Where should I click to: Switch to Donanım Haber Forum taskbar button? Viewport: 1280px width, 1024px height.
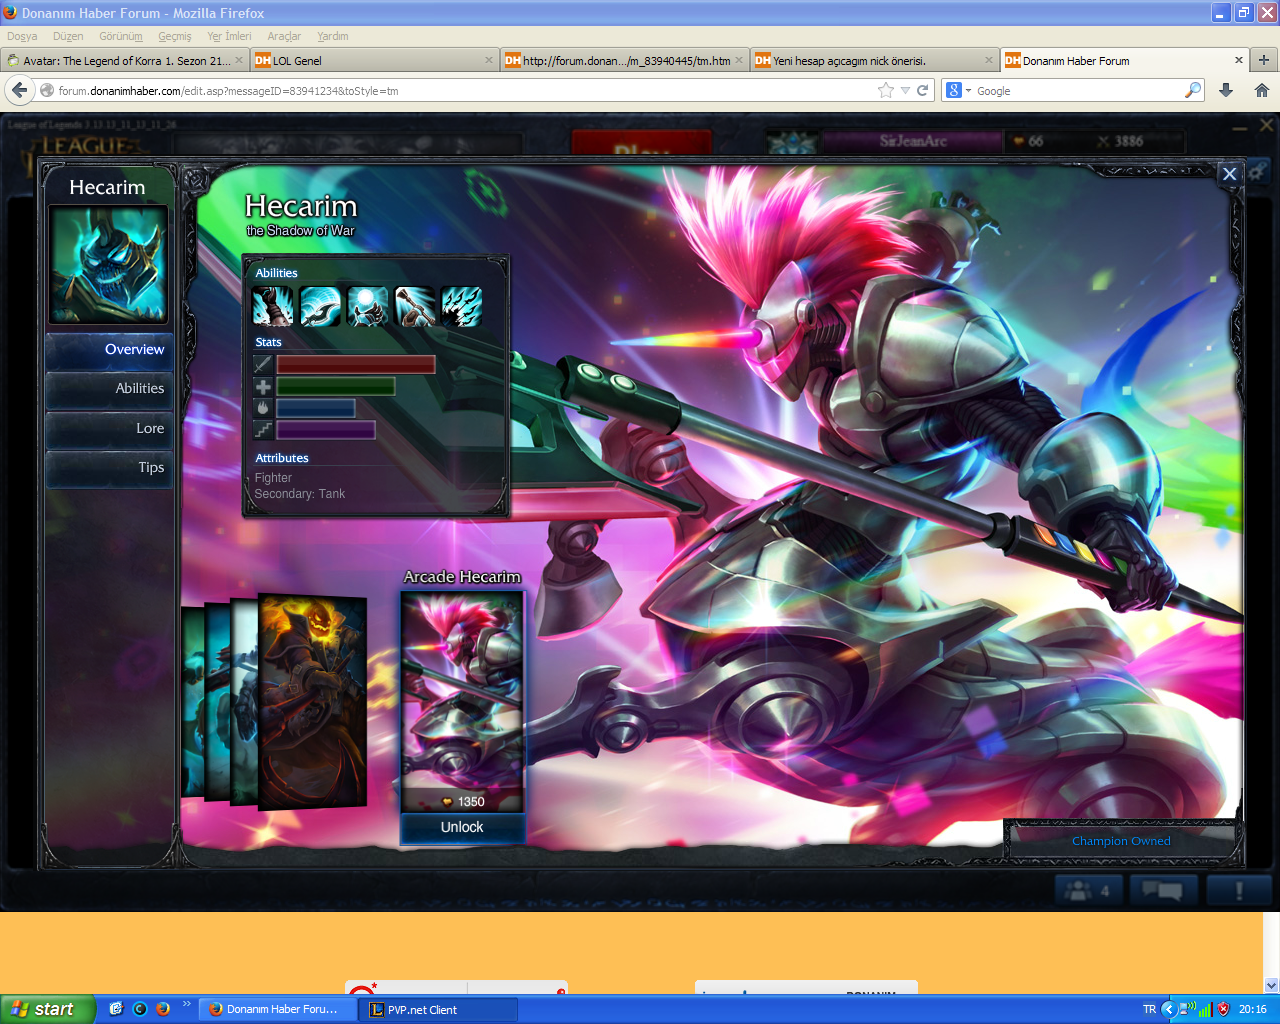click(278, 1010)
